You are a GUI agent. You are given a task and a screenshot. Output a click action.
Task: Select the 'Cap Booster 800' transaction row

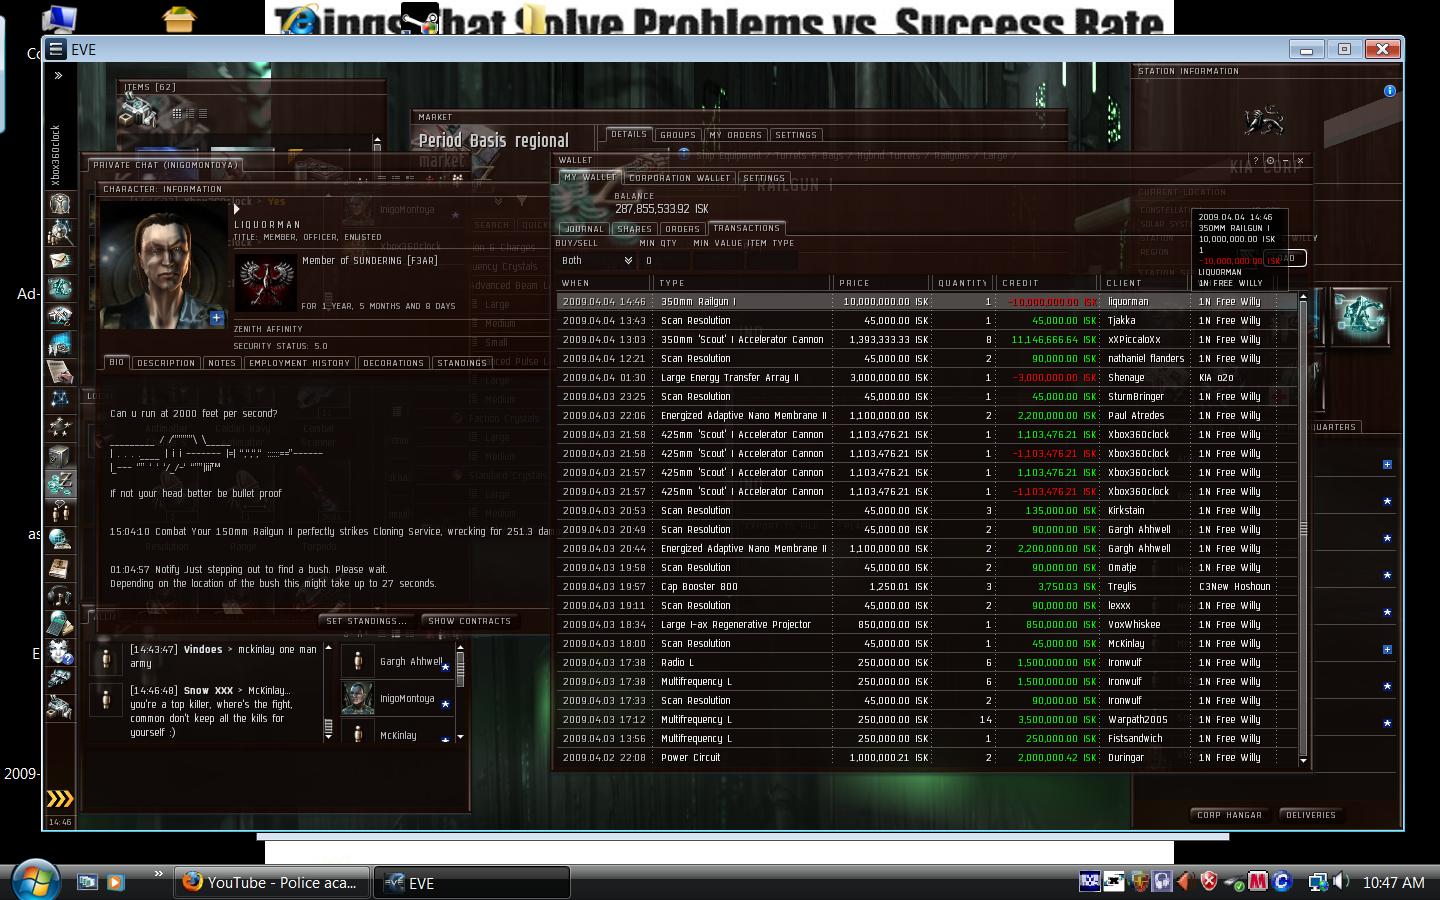(927, 587)
